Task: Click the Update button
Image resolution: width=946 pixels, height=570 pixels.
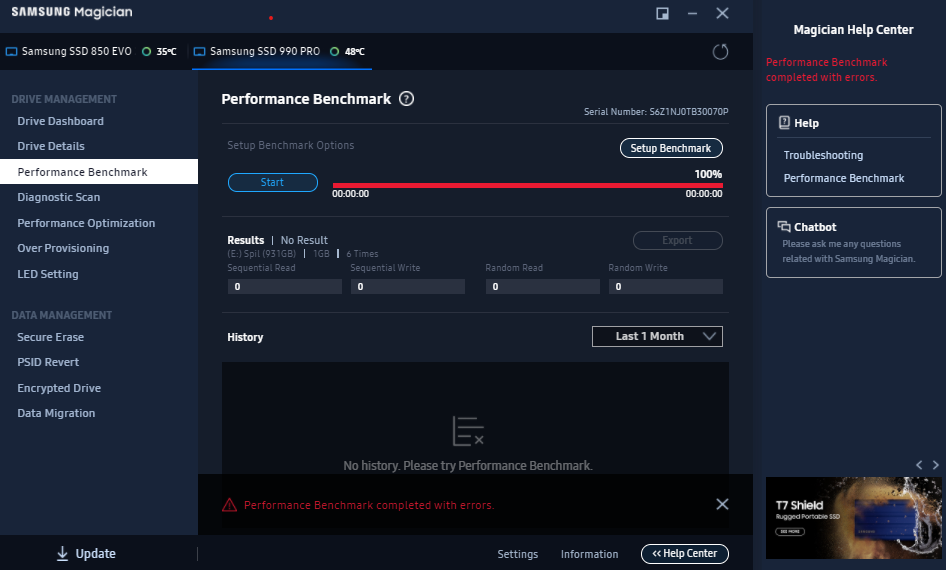Action: click(x=86, y=554)
